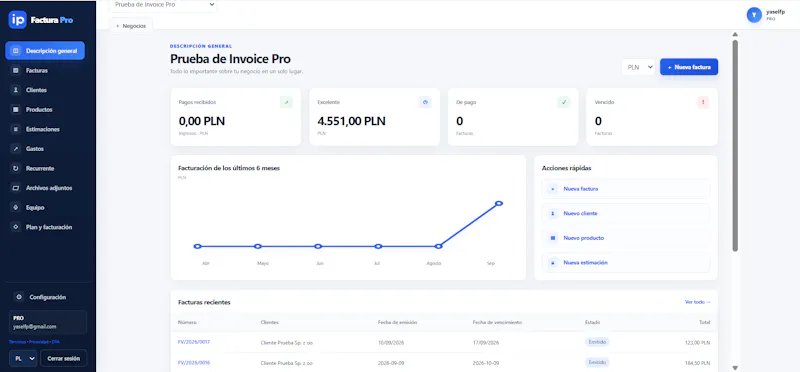800x372 pixels.
Task: Open the Facturas menu item
Action: pyautogui.click(x=45, y=70)
